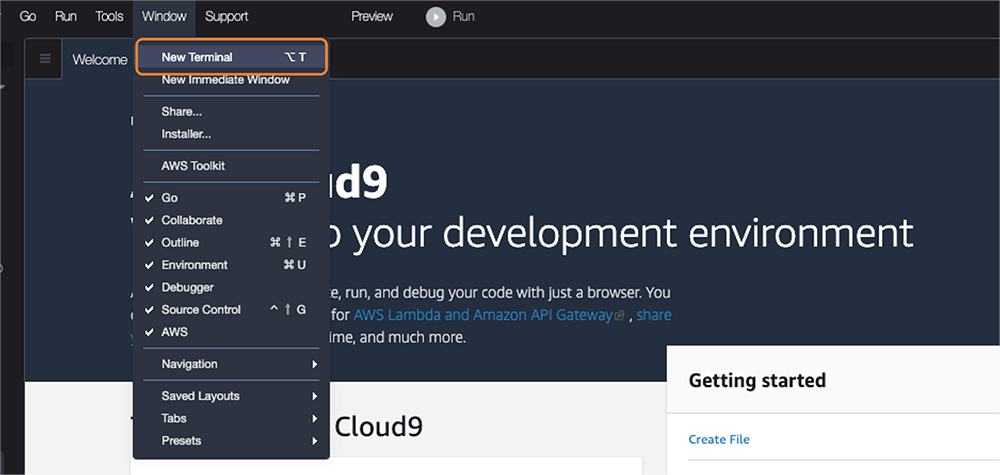
Task: Toggle the Outline panel visibility
Action: coord(180,243)
